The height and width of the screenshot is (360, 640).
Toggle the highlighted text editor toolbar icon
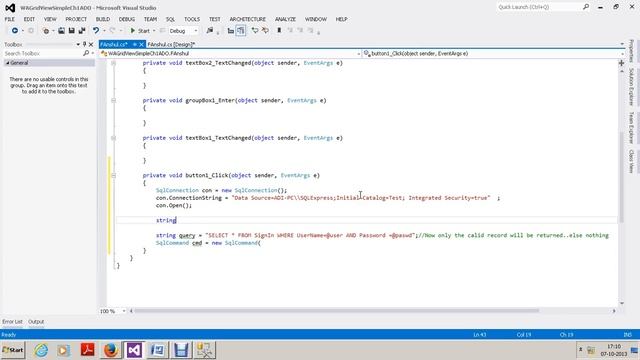(x=241, y=31)
